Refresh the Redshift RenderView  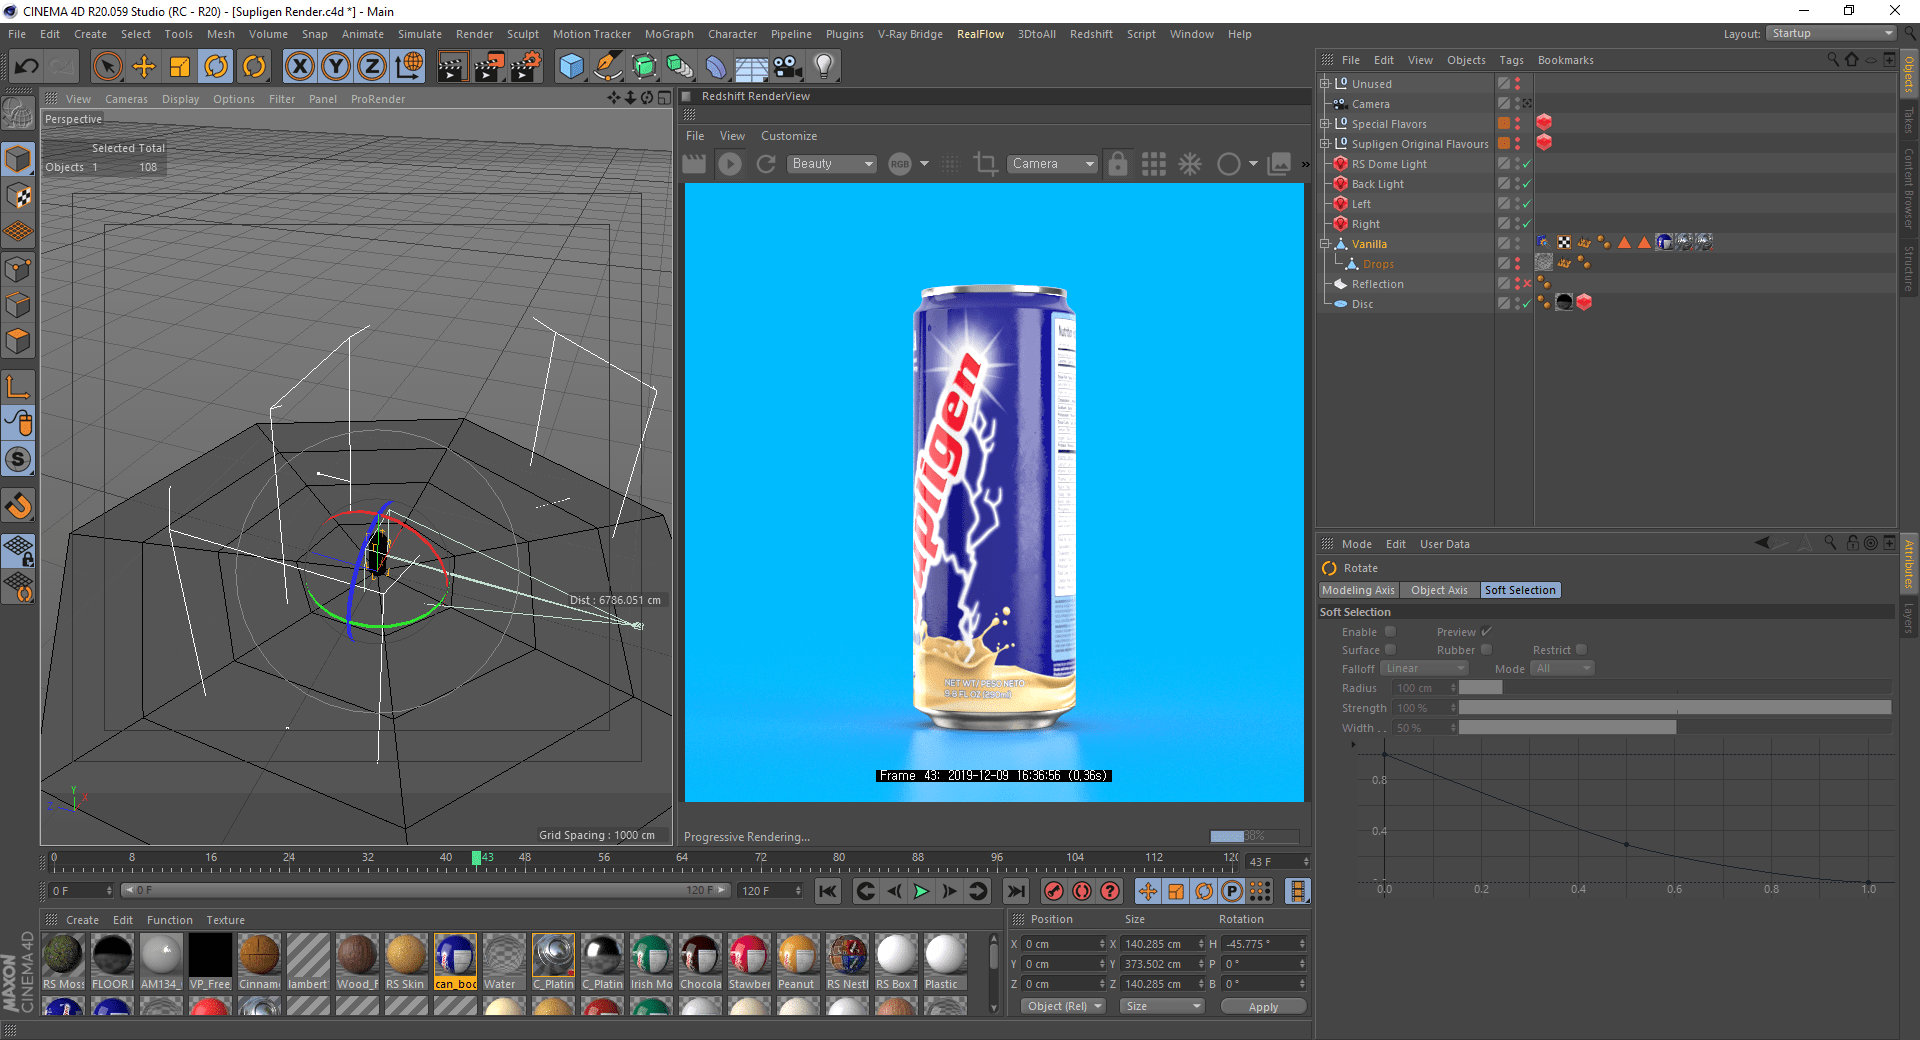tap(766, 164)
